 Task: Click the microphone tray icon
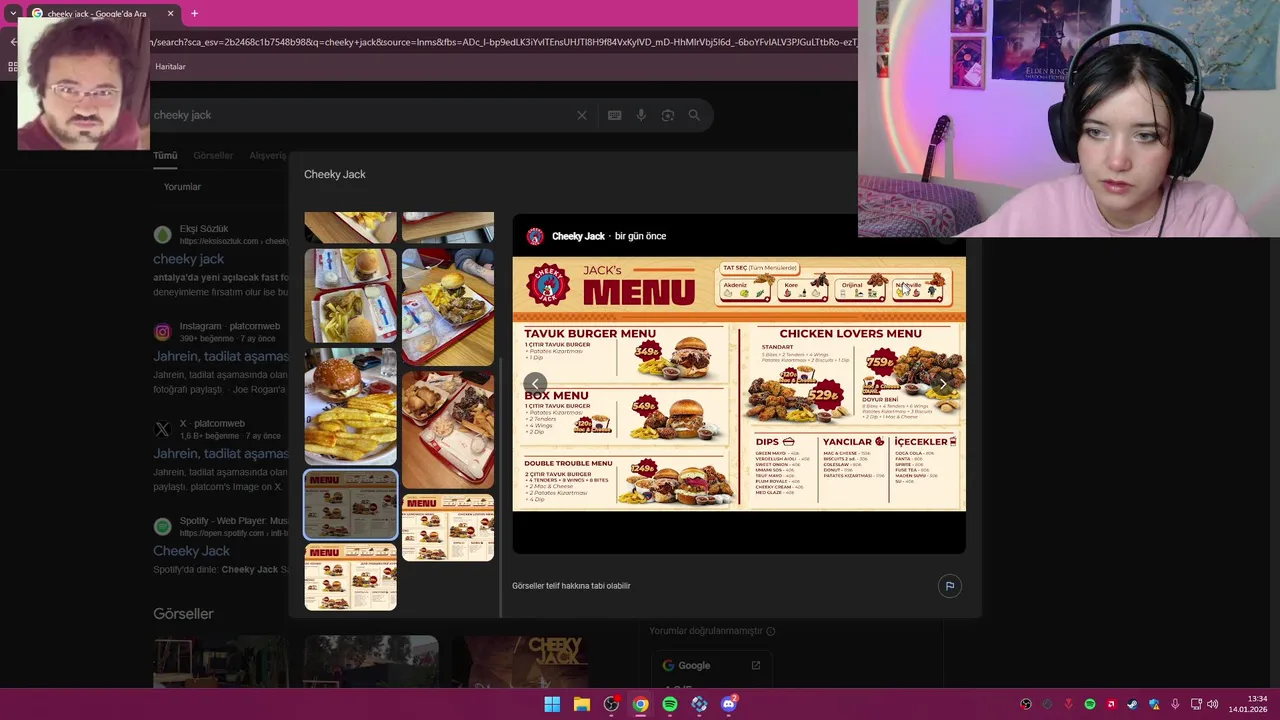click(x=1175, y=704)
